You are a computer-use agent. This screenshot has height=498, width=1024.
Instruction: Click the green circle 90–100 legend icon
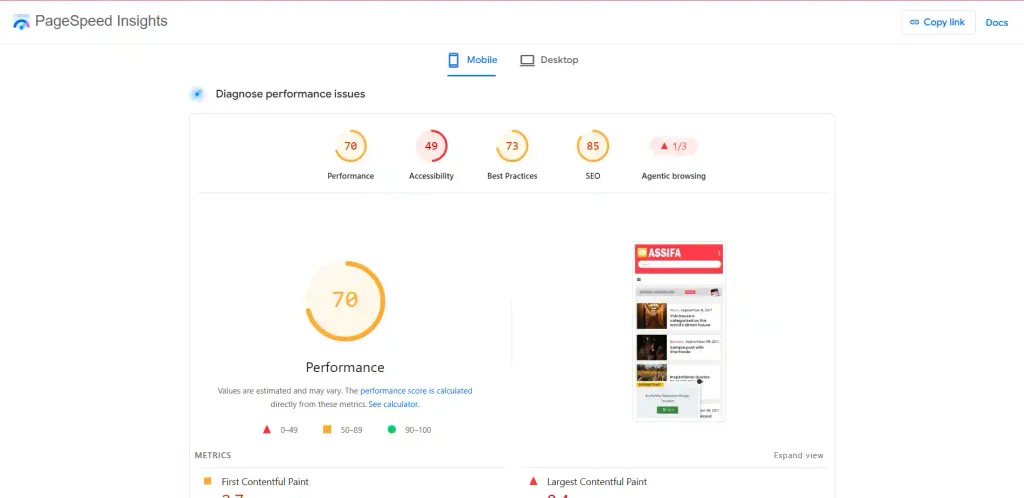coord(392,429)
